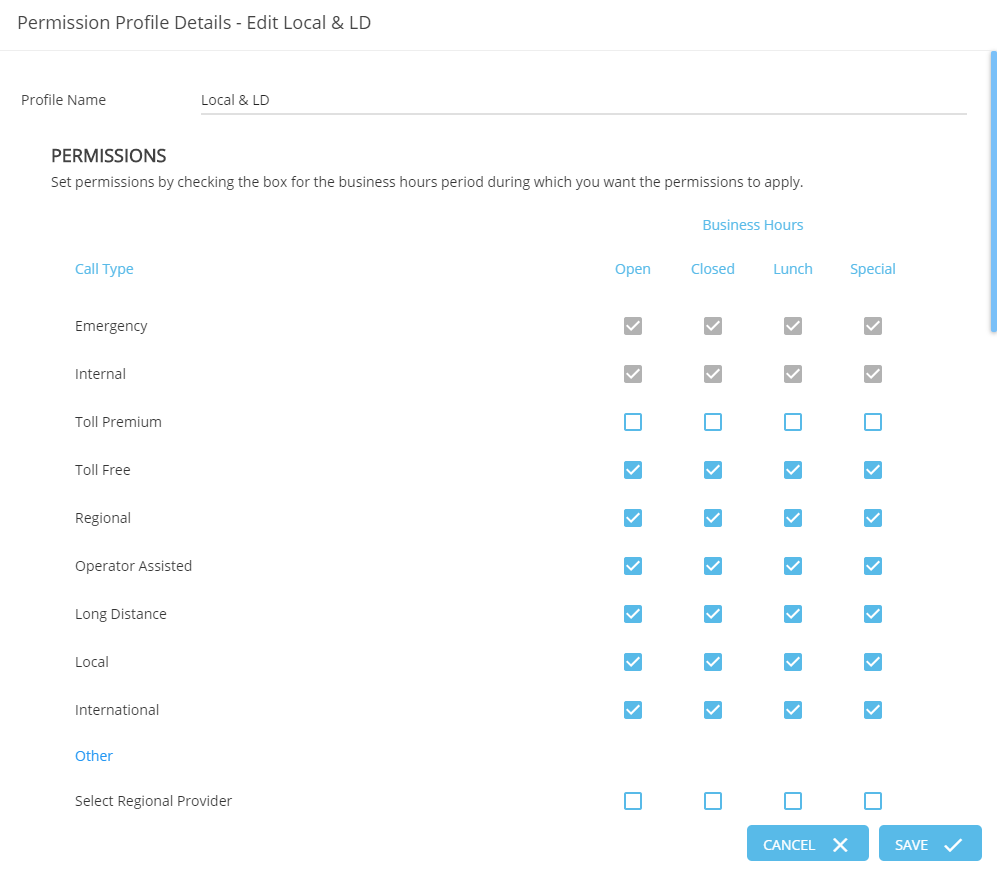The height and width of the screenshot is (873, 997).
Task: Enable Toll Premium for Open hours
Action: [633, 422]
